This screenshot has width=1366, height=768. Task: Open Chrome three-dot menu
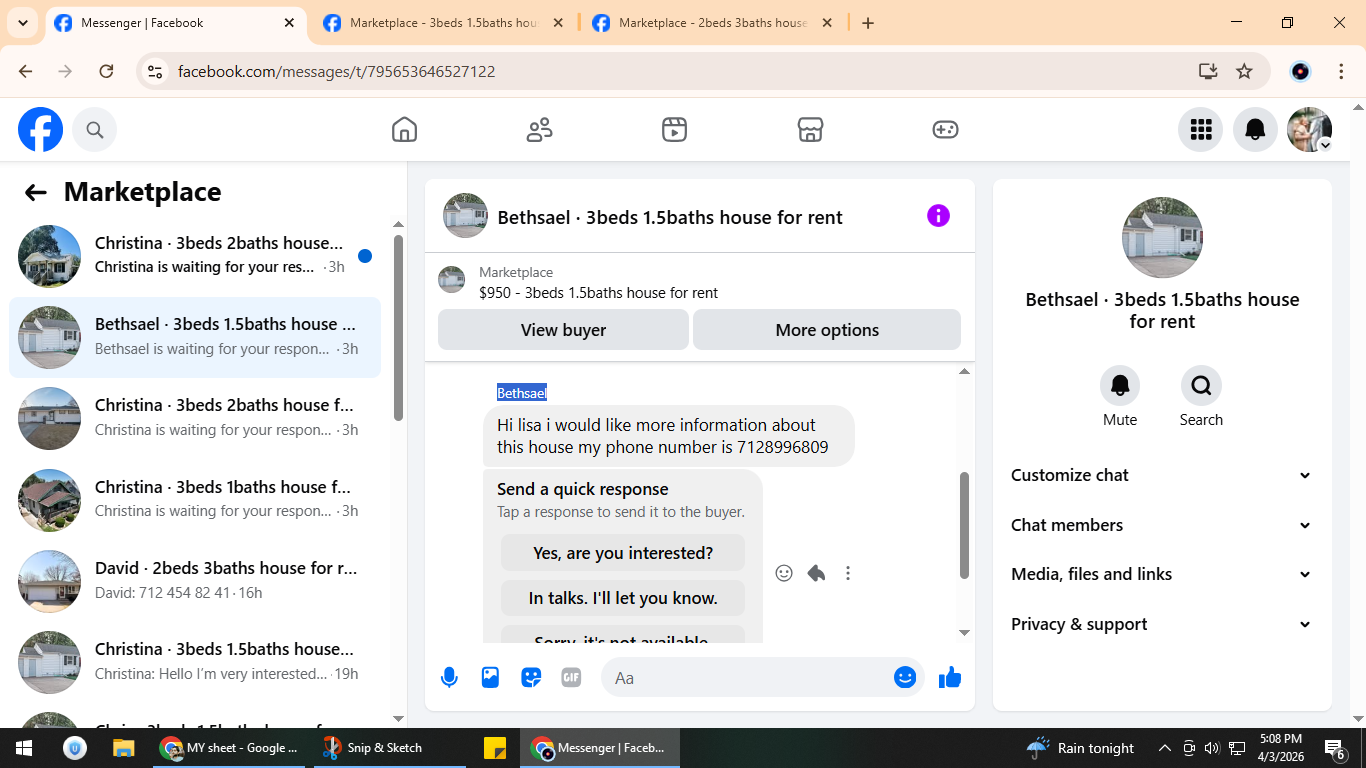click(x=1342, y=71)
